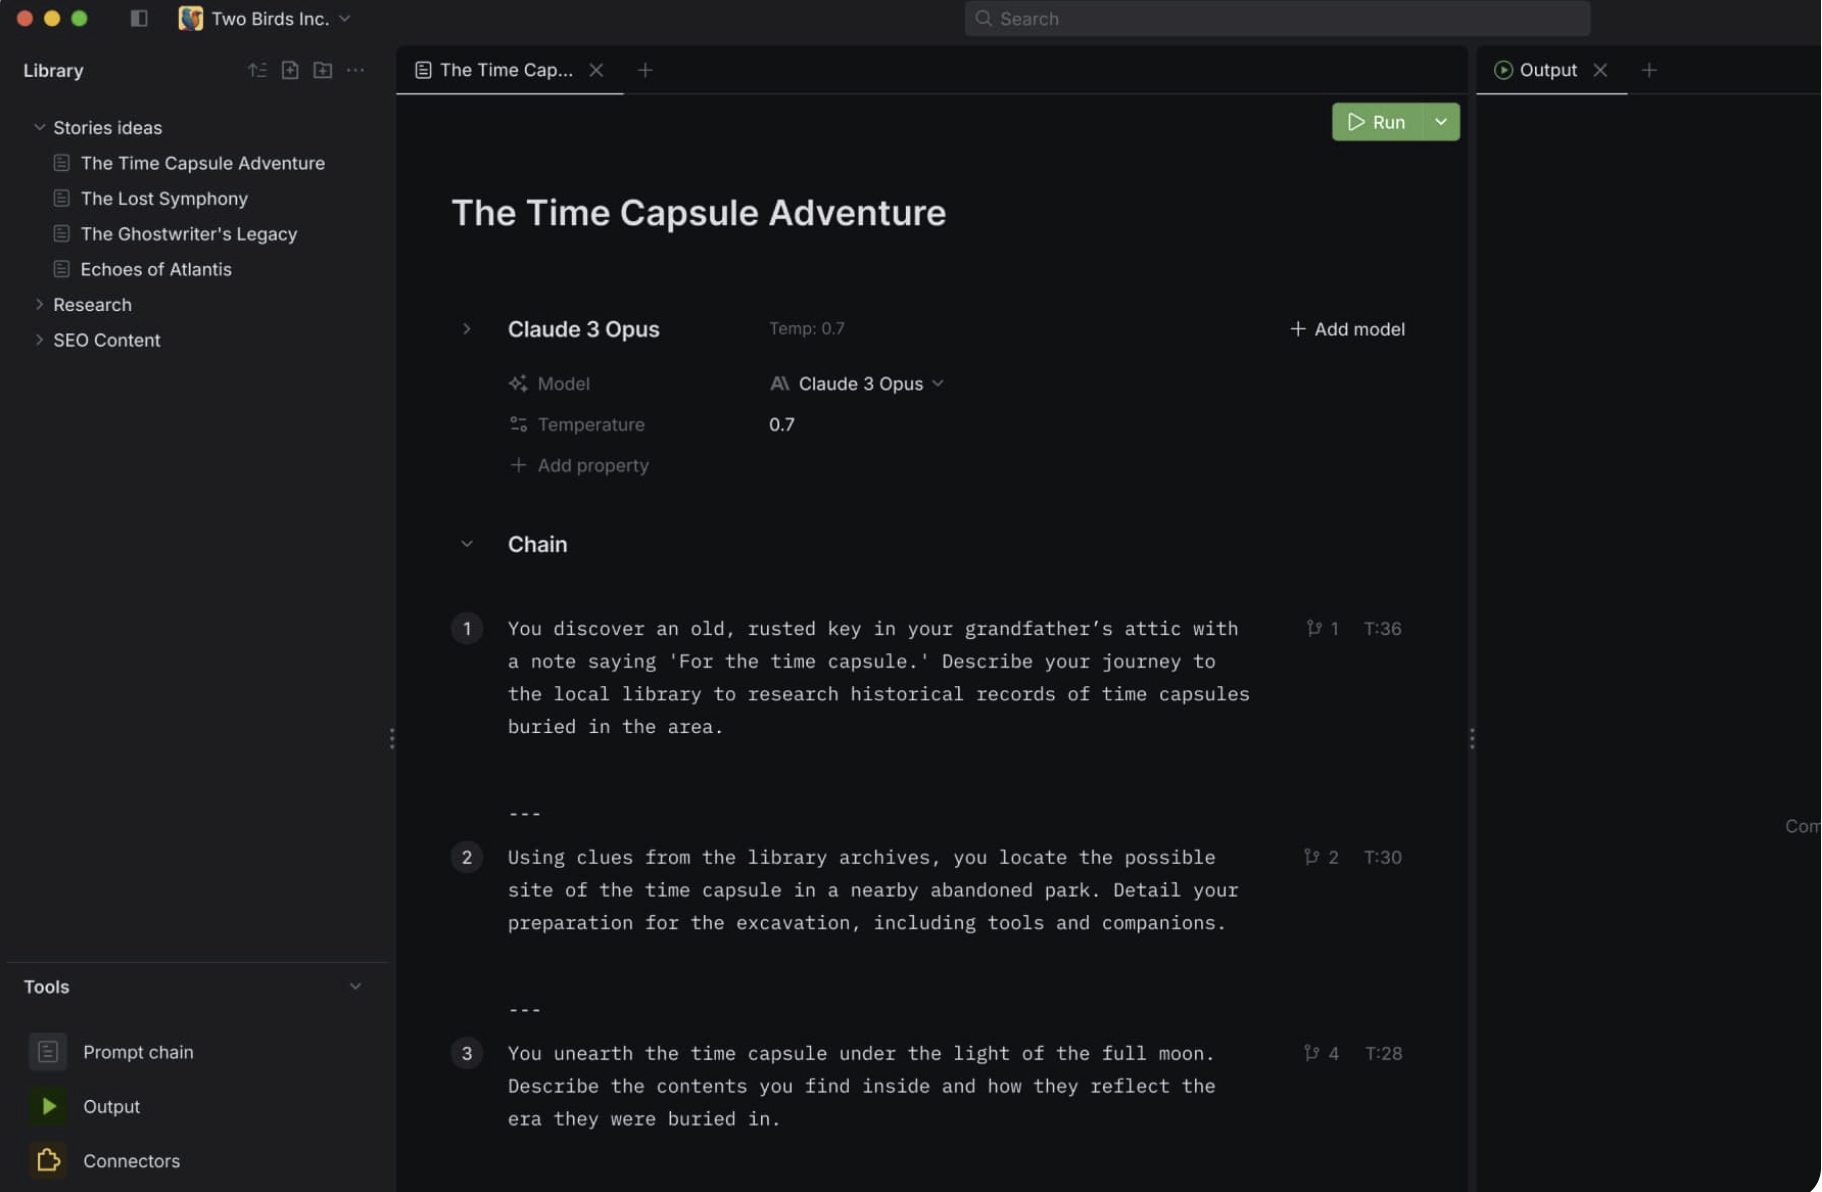Viewport: 1822px width, 1192px height.
Task: Click the Search field at top
Action: [1276, 19]
